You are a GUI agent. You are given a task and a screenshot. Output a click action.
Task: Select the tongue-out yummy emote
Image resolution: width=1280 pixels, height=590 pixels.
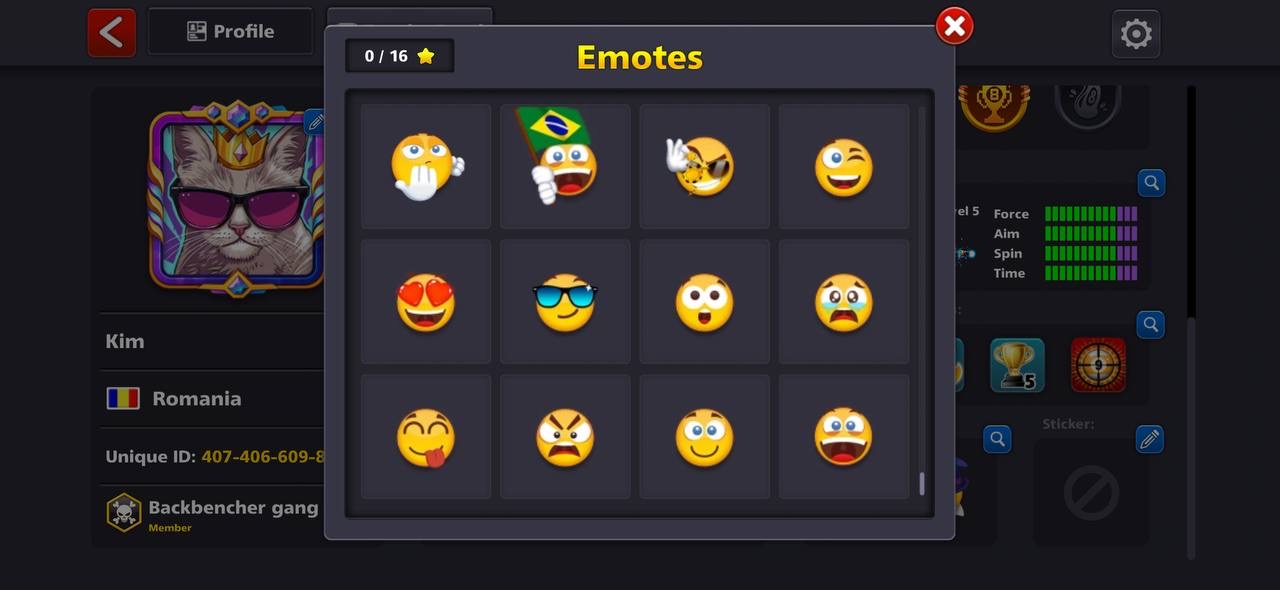pyautogui.click(x=426, y=437)
